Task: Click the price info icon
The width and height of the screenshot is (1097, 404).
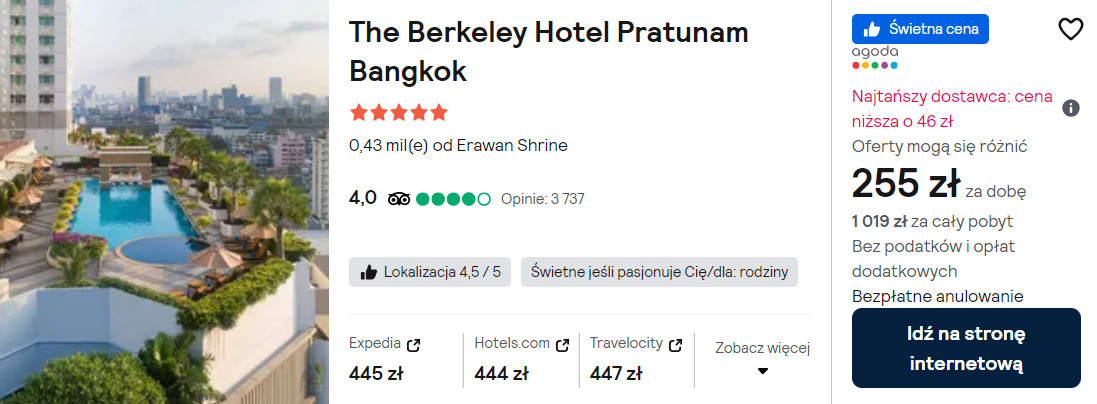Action: (1070, 108)
